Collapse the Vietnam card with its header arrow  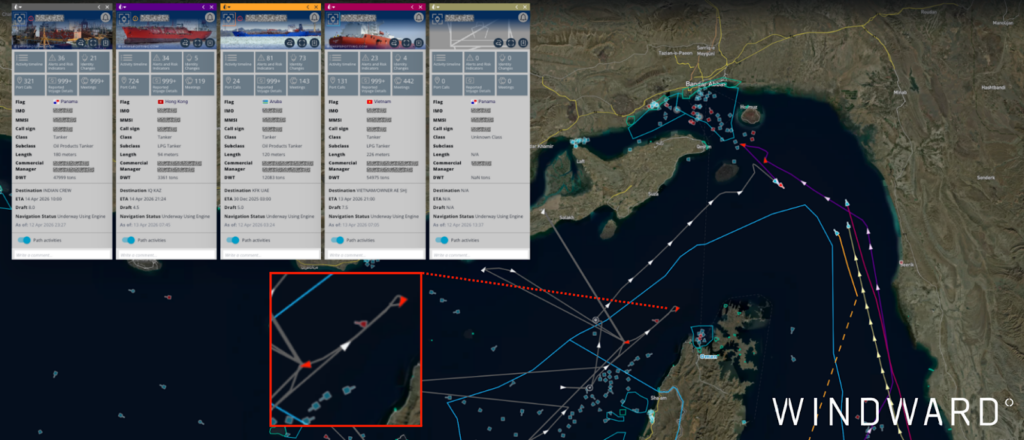point(412,7)
